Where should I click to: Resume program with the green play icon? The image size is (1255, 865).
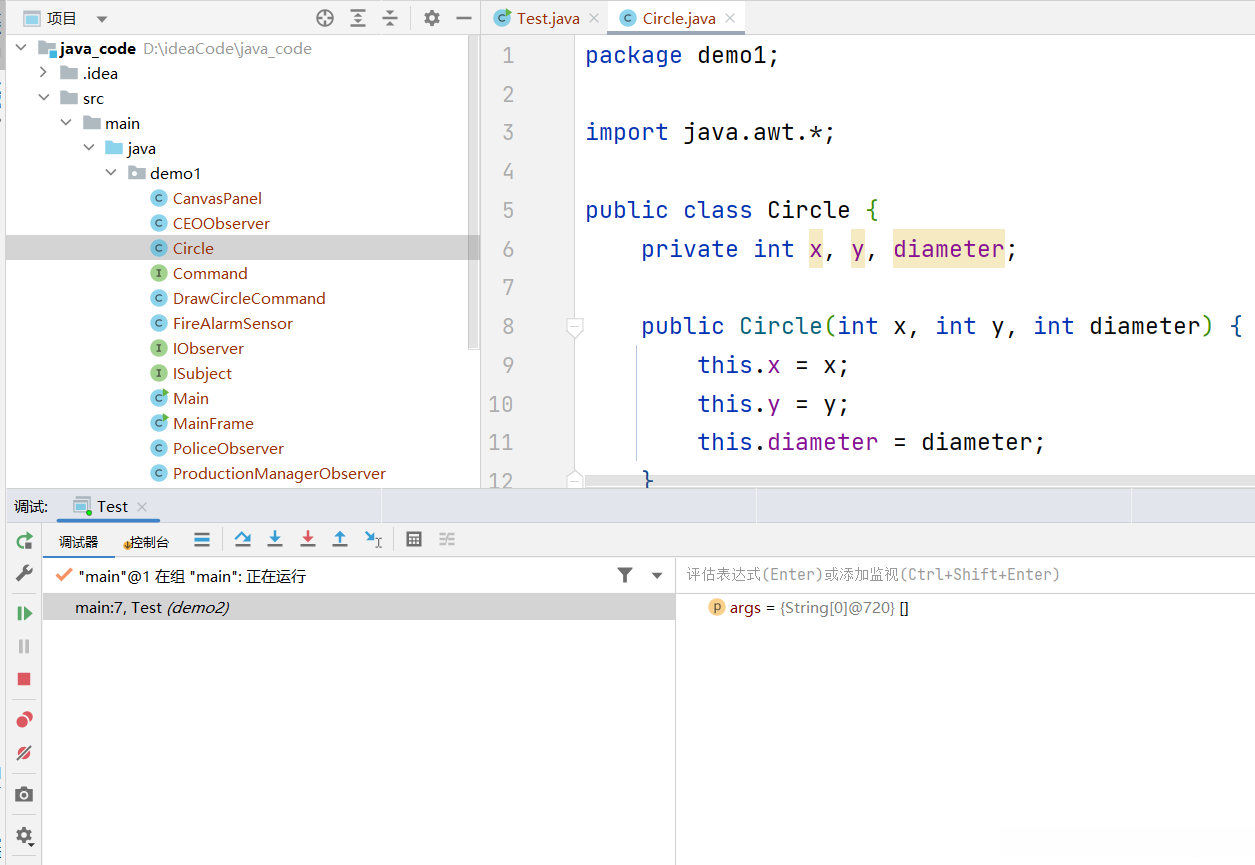24,613
